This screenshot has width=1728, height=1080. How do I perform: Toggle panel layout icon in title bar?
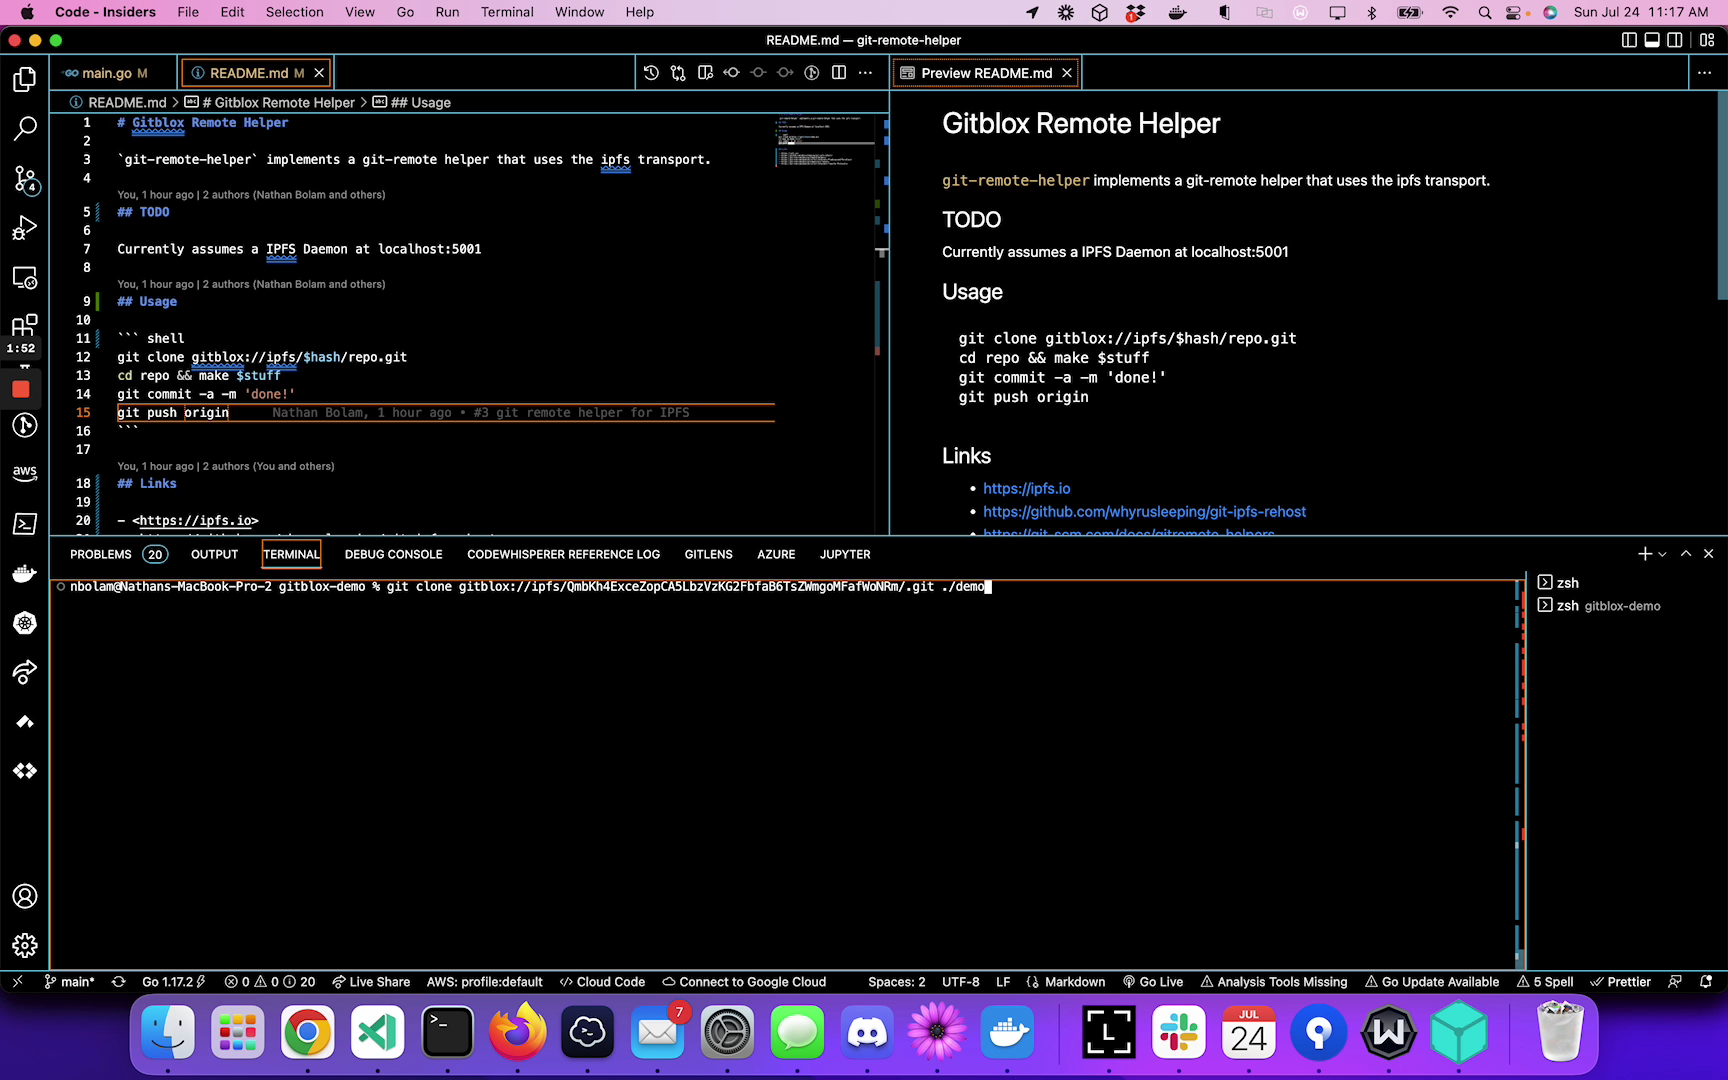tap(1652, 40)
